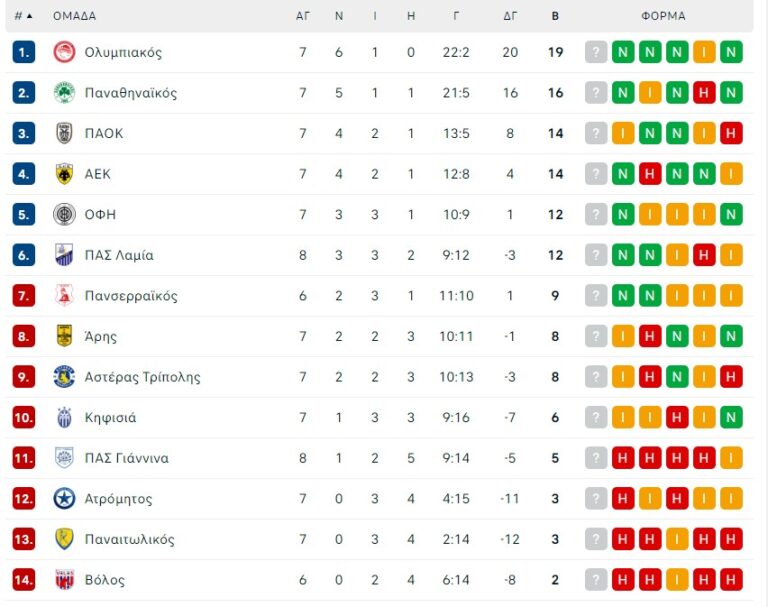Click the red Η form badge for ΠΑΟΚ
The height and width of the screenshot is (607, 768).
pyautogui.click(x=731, y=133)
